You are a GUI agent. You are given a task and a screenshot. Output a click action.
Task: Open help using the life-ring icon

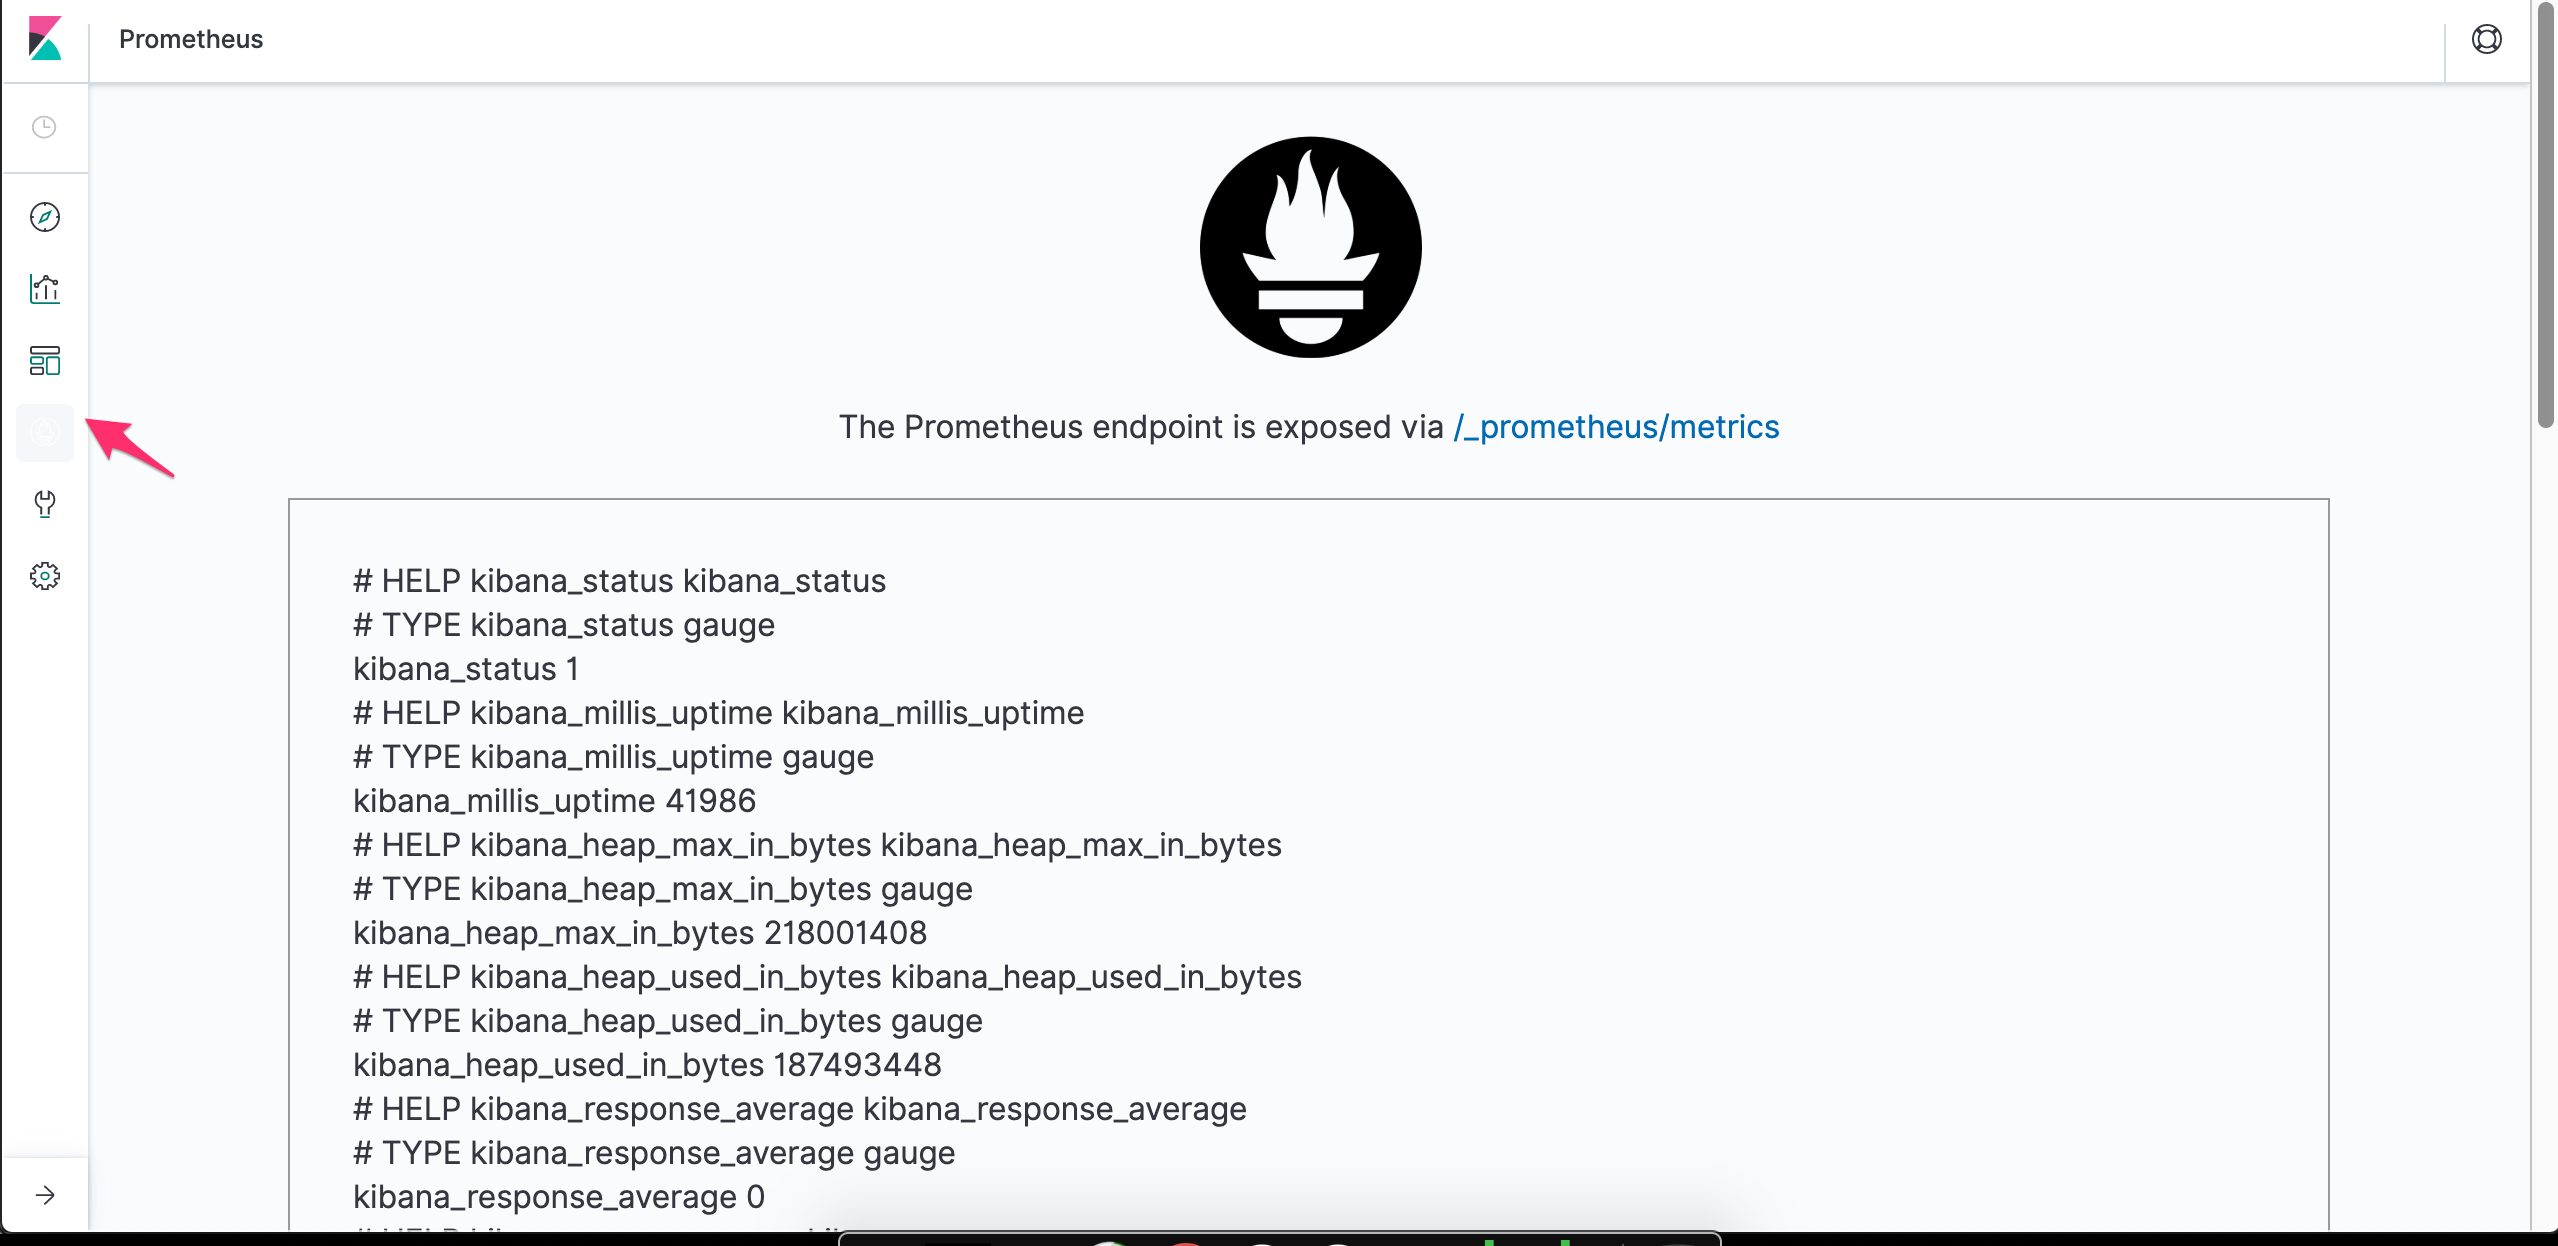(x=2486, y=39)
